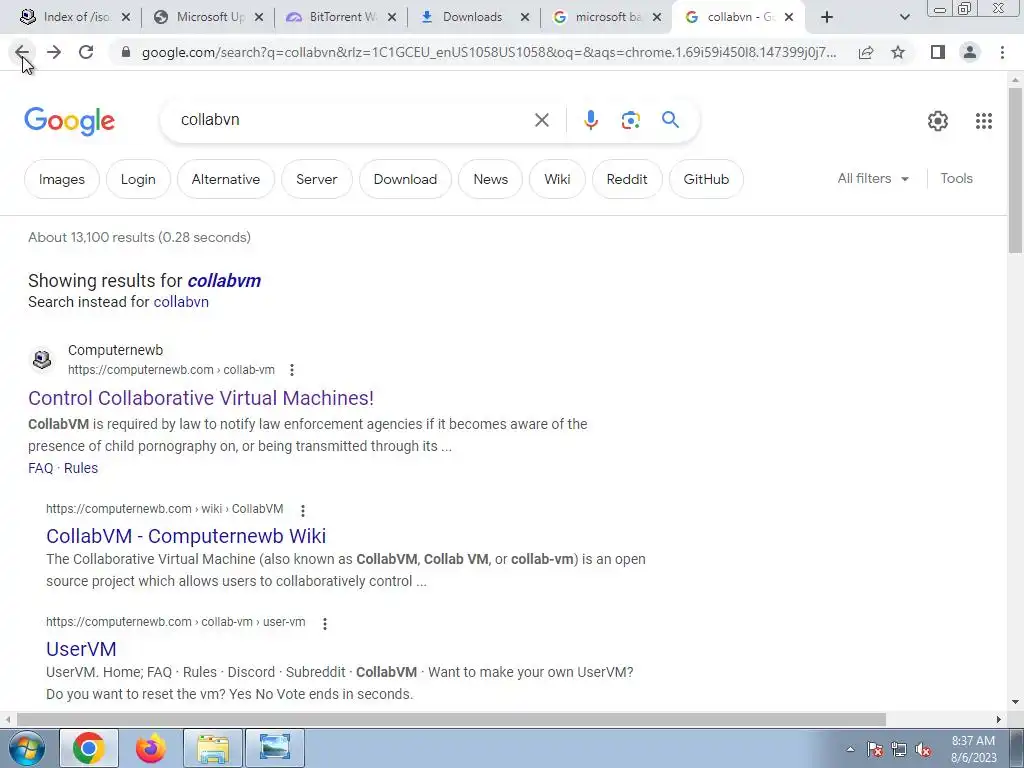1024x768 pixels.
Task: Click the horizontal page scrollbar thumb
Action: point(451,720)
